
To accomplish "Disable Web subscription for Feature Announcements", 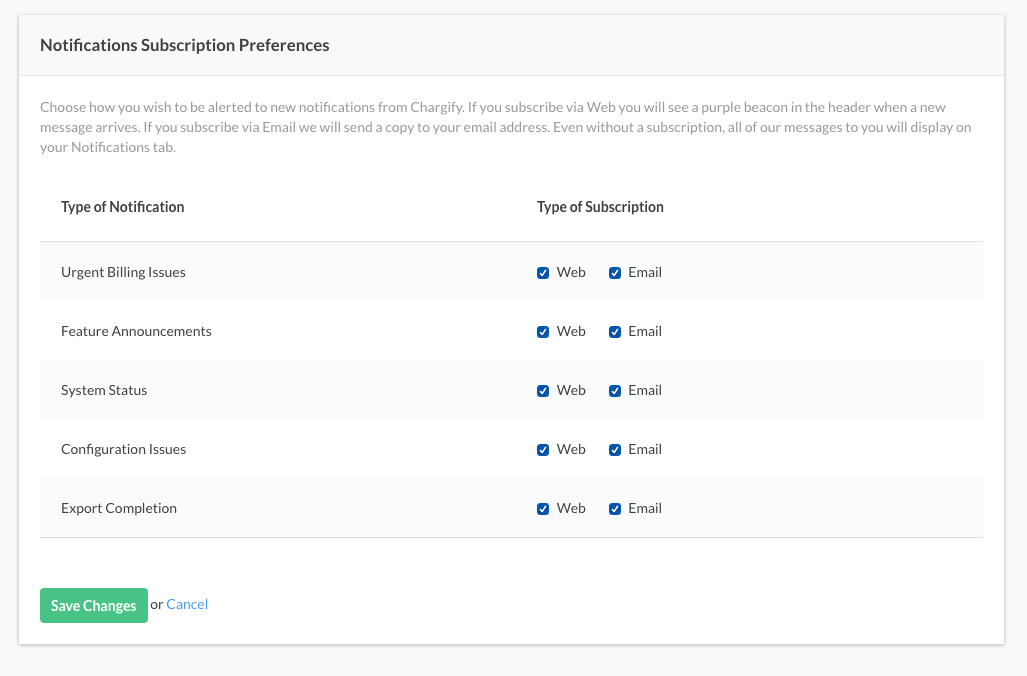I will [543, 332].
